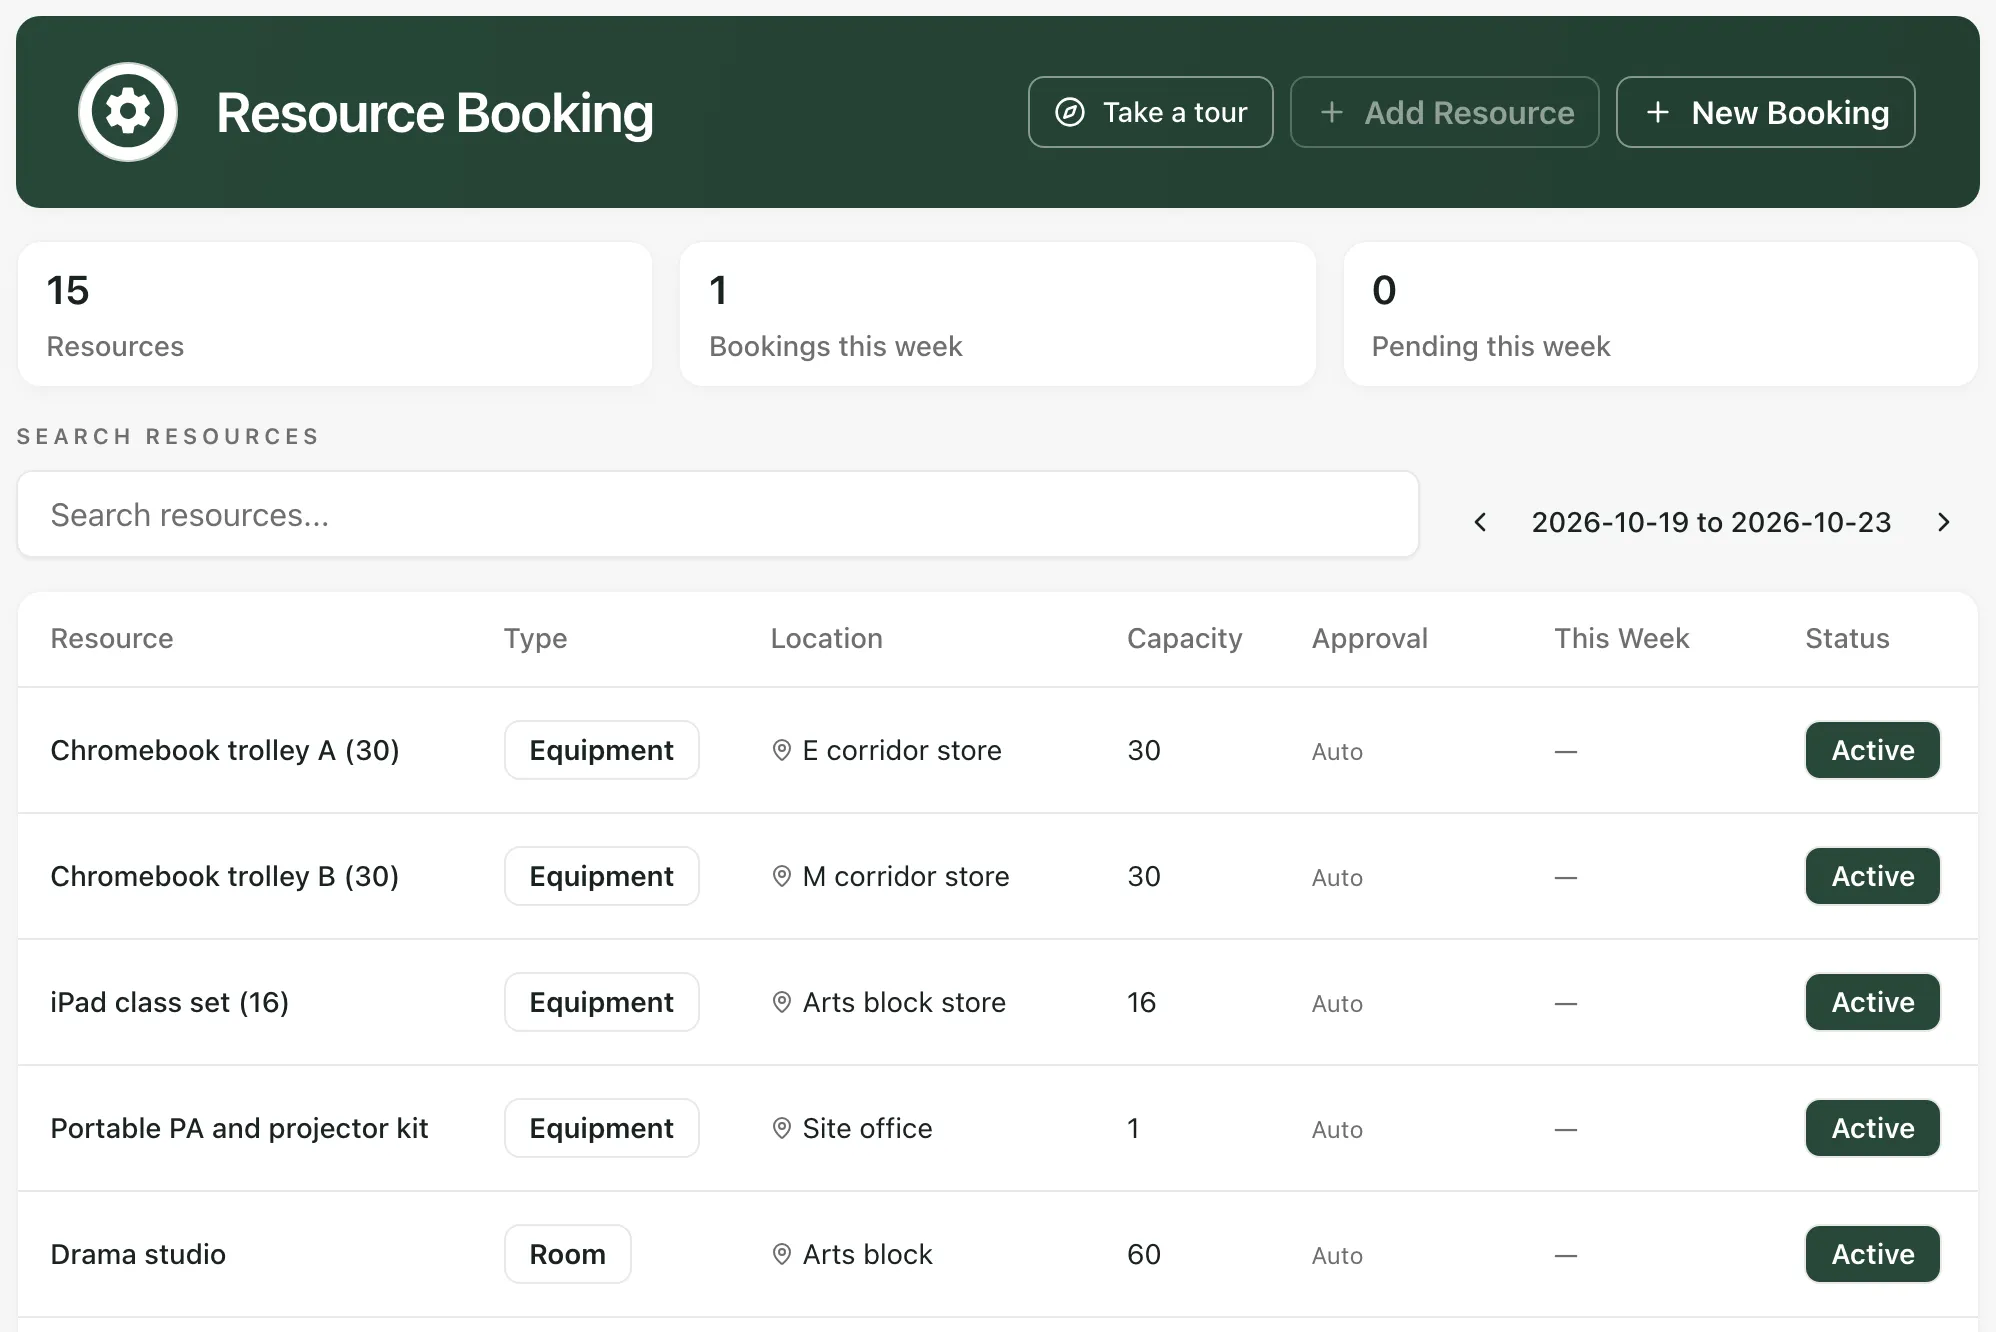Viewport: 1996px width, 1332px height.
Task: Click the location pin for Arts block store
Action: [782, 1002]
